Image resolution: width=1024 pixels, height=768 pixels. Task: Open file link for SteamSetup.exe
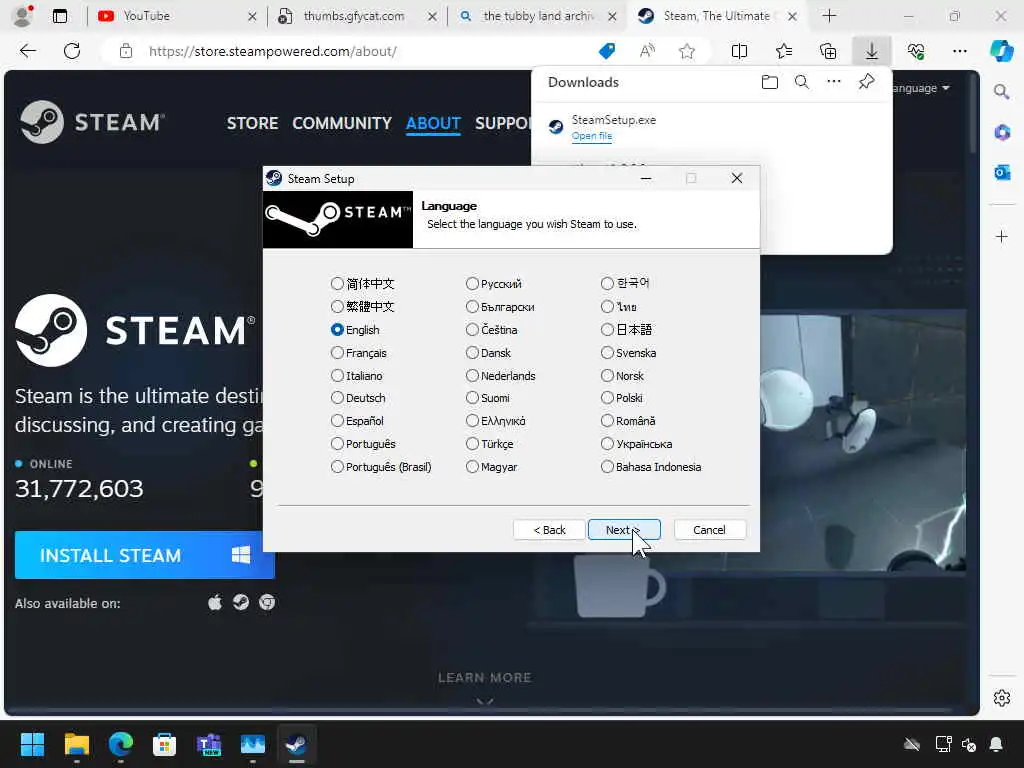[x=592, y=136]
